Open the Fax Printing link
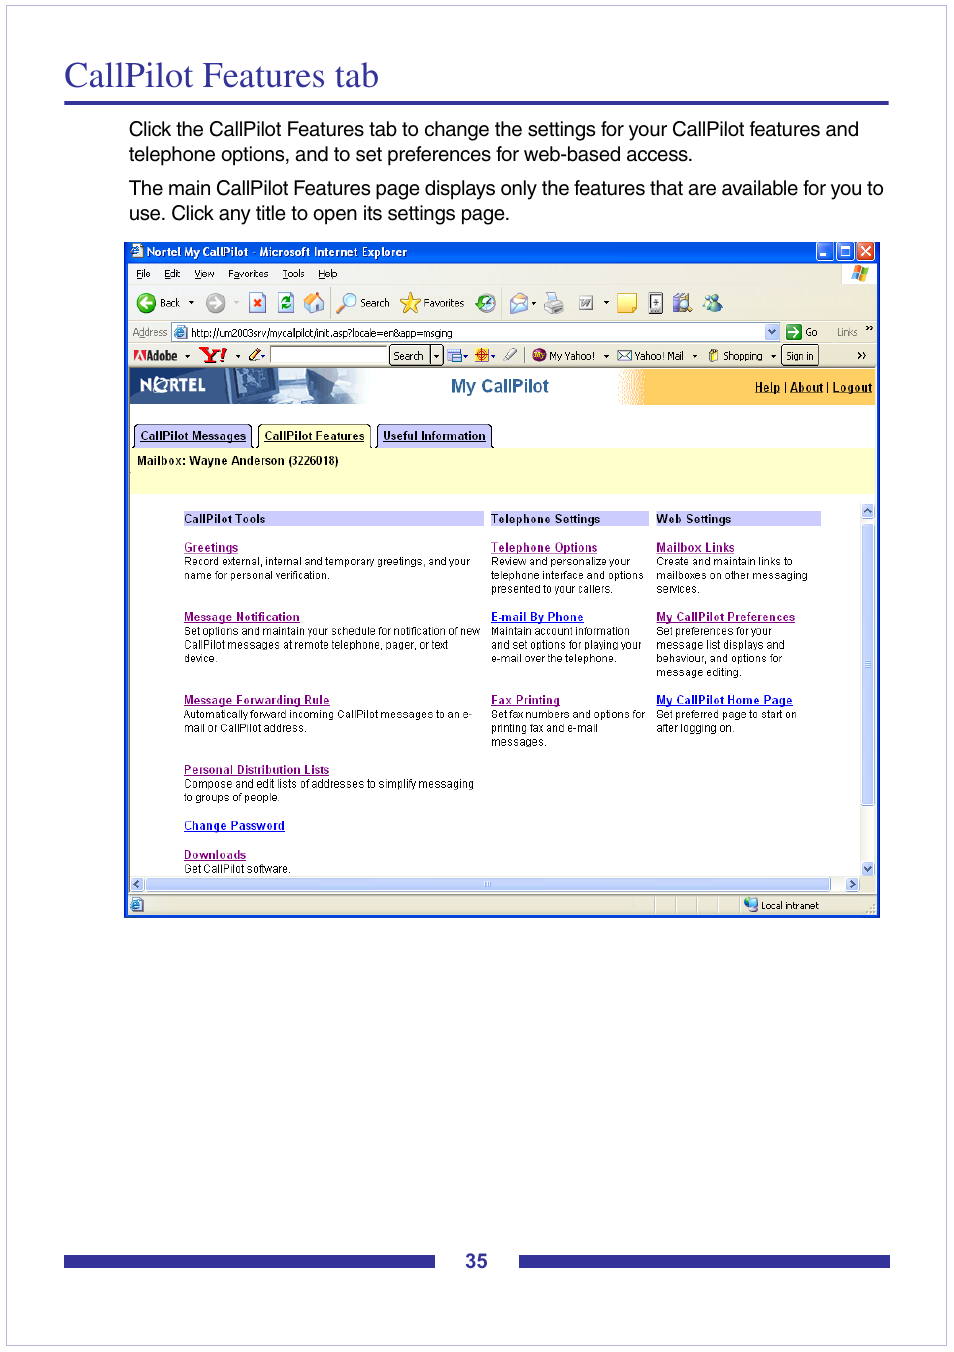The height and width of the screenshot is (1352, 954). click(x=525, y=701)
